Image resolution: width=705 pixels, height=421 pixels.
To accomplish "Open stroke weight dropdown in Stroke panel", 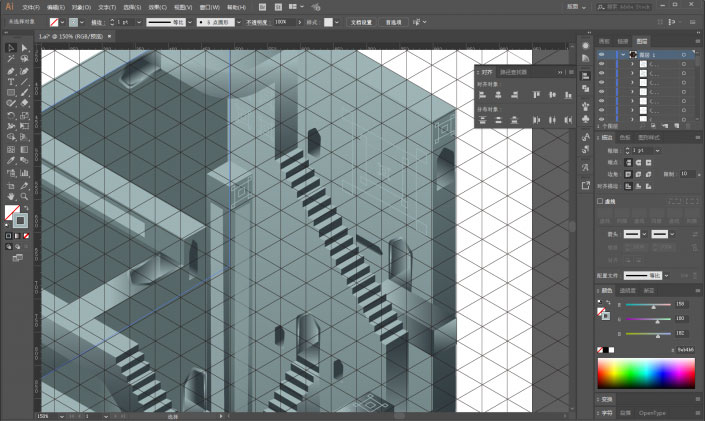I will tap(657, 151).
